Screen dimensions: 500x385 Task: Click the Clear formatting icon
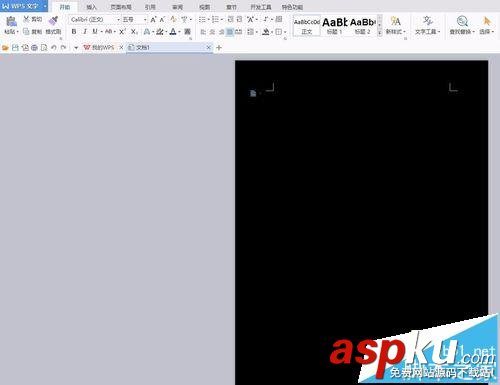coord(173,19)
